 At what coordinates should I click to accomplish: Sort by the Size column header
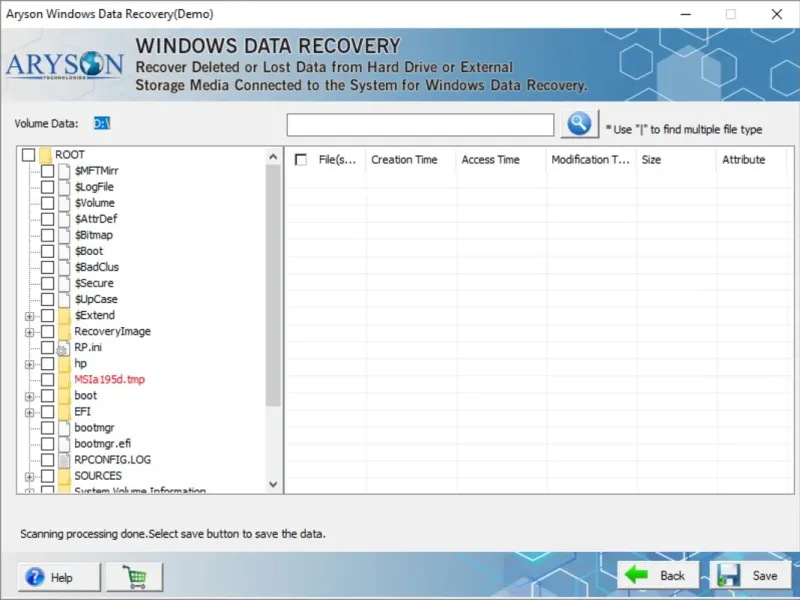click(677, 160)
